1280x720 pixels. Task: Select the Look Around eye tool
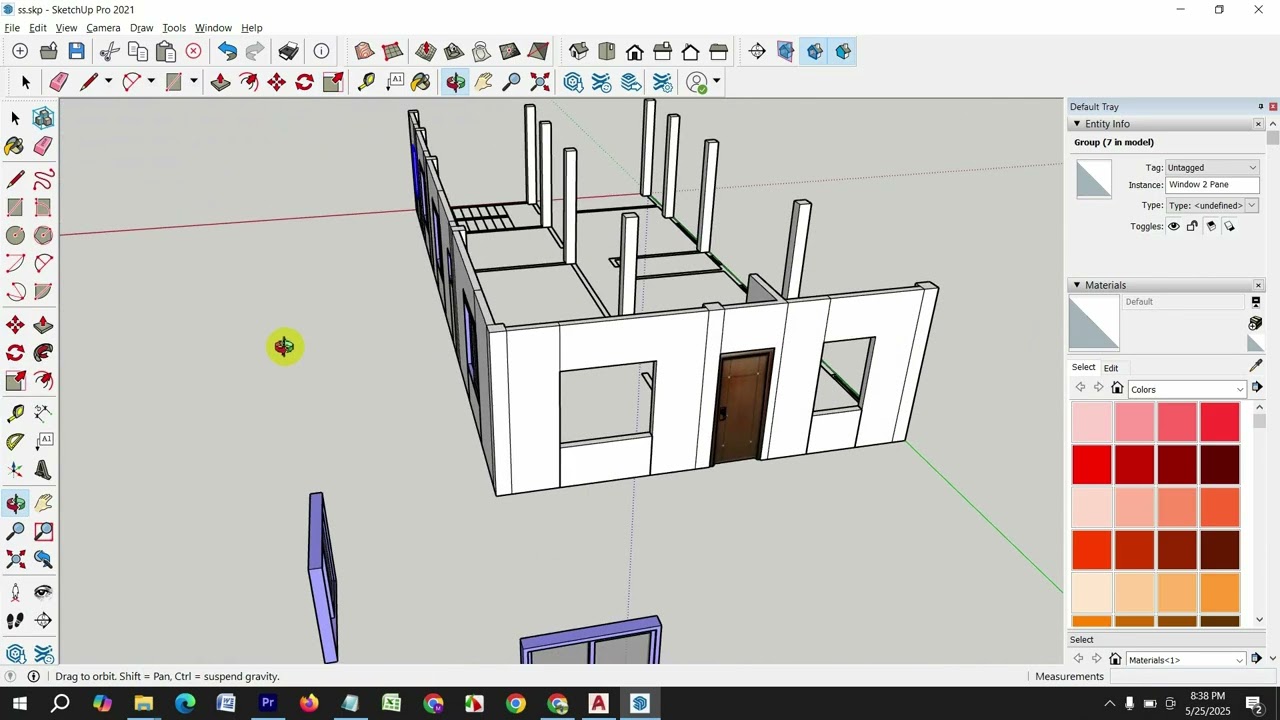pos(43,593)
